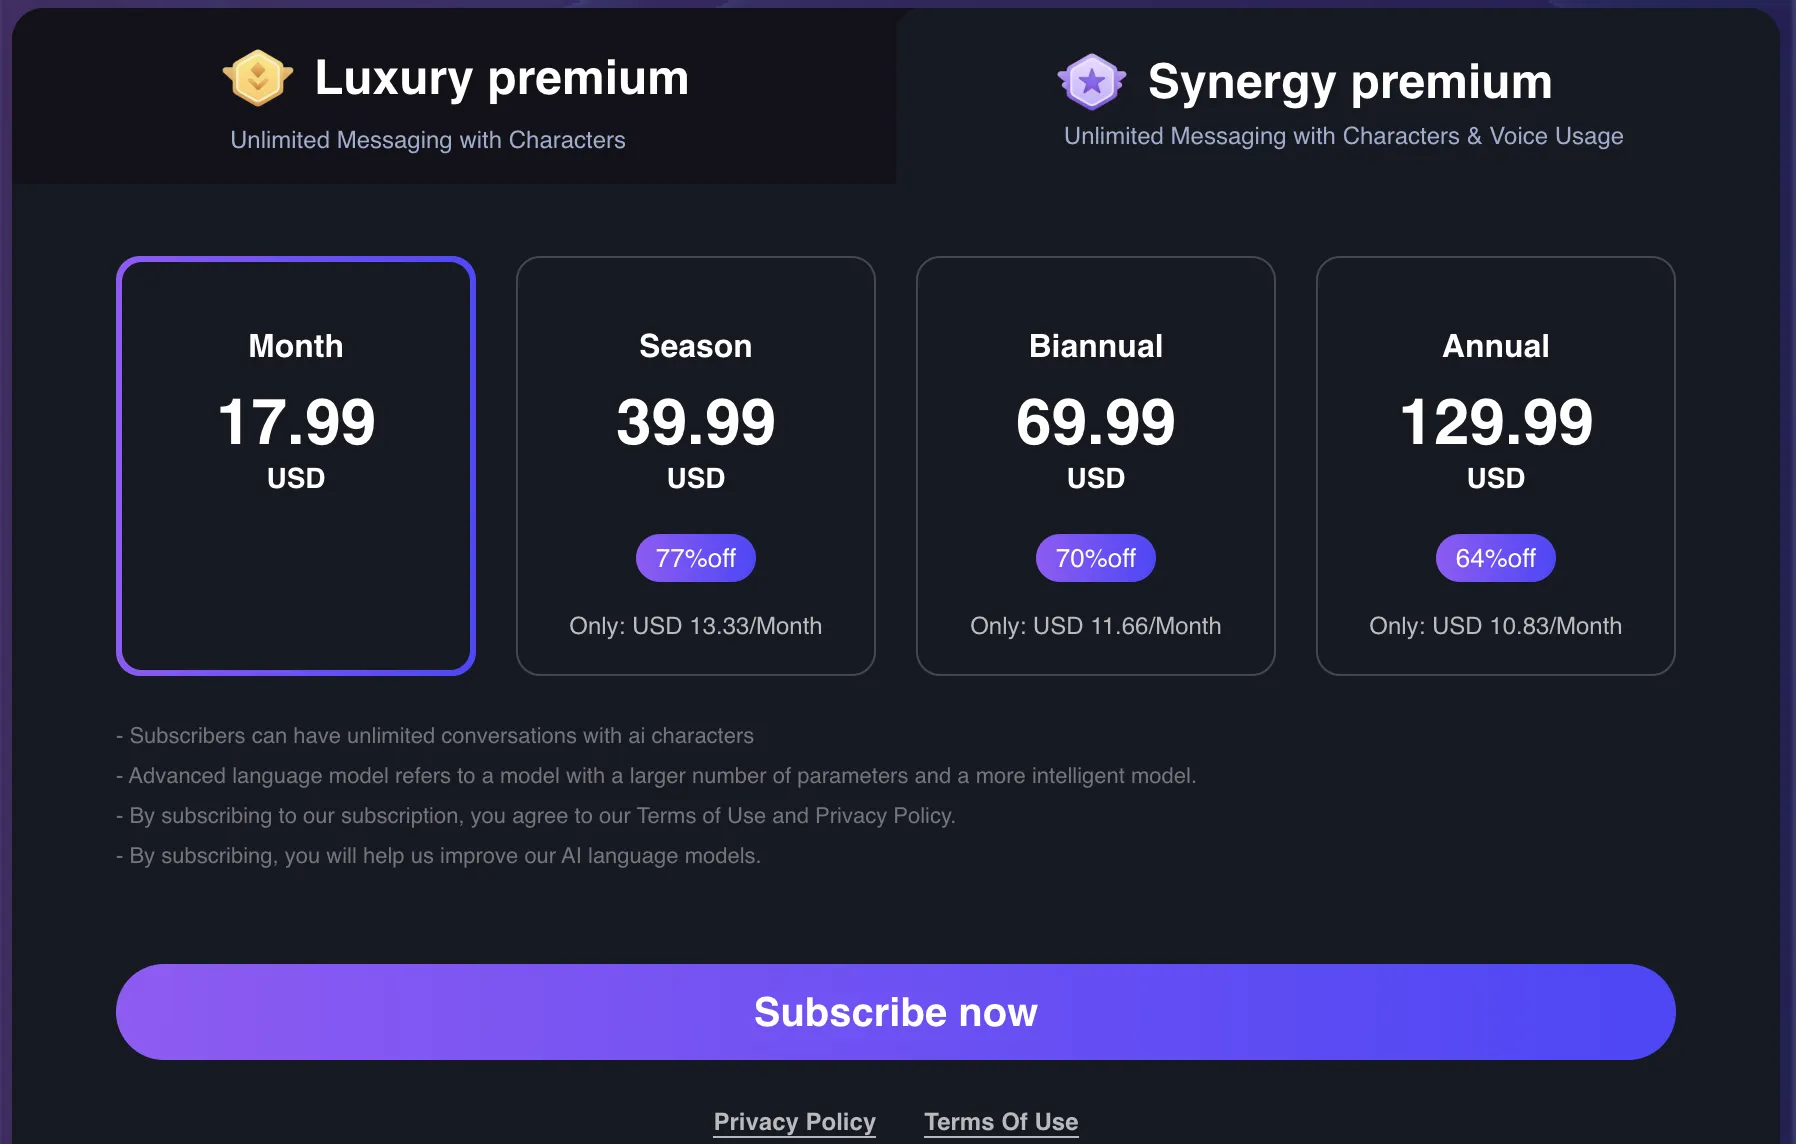This screenshot has width=1796, height=1144.
Task: Click USD 13.33/Month text under Season
Action: click(x=695, y=625)
